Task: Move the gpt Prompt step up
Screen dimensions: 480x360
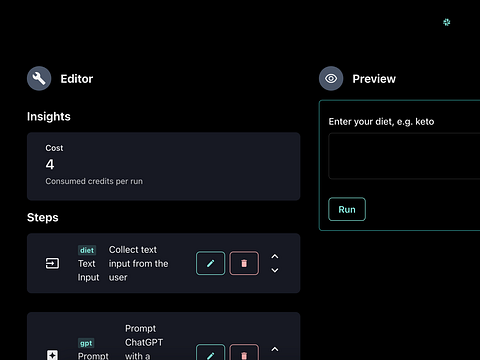Action: (275, 349)
